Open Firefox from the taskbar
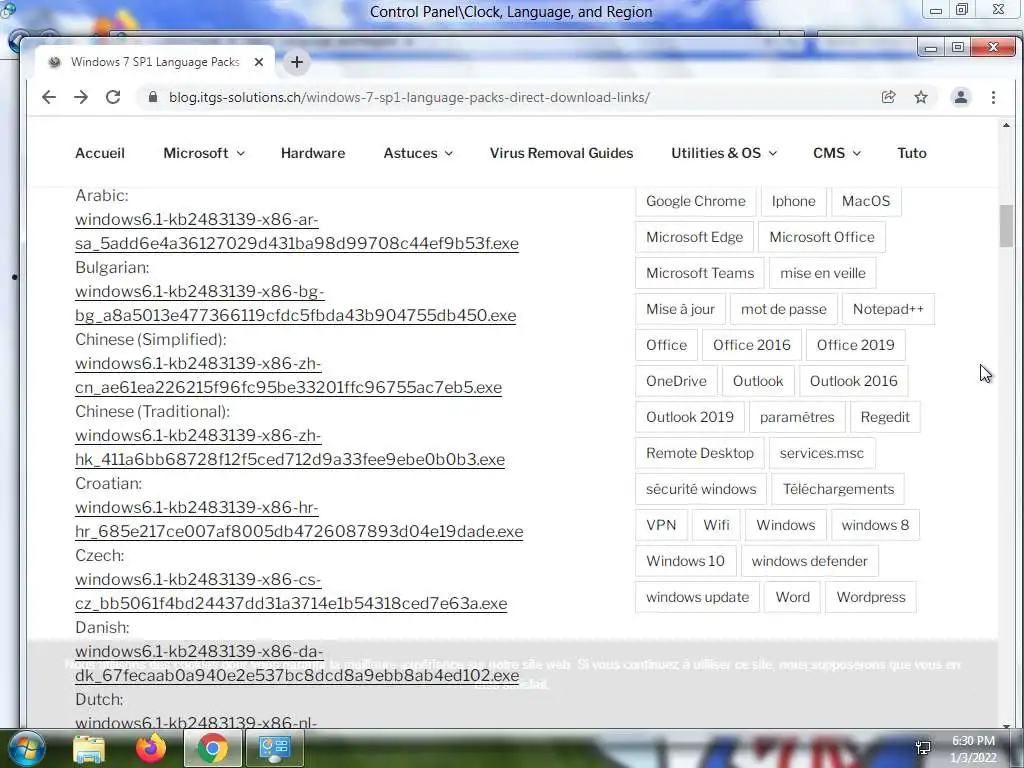Screen dimensions: 1024x768 [151, 748]
